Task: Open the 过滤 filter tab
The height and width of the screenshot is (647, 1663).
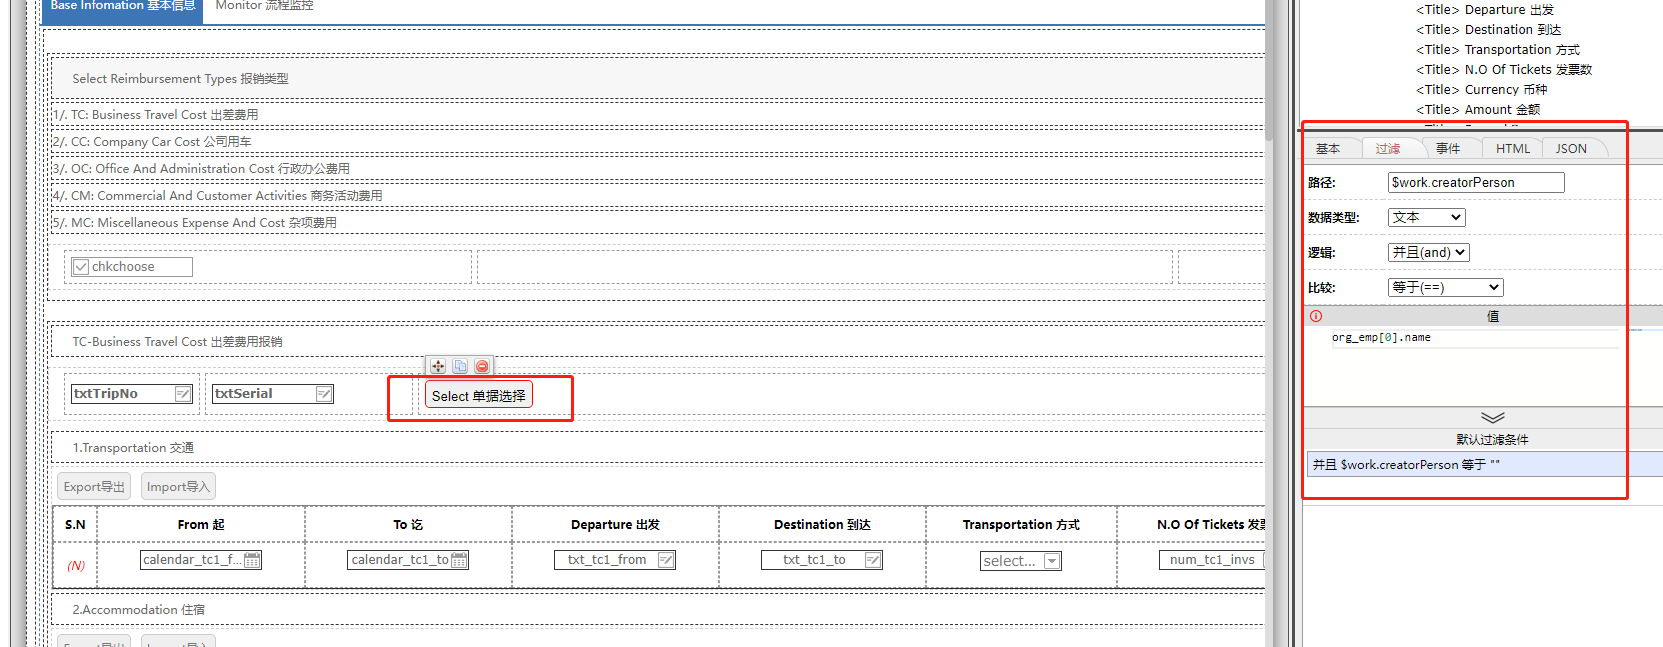Action: coord(1387,148)
